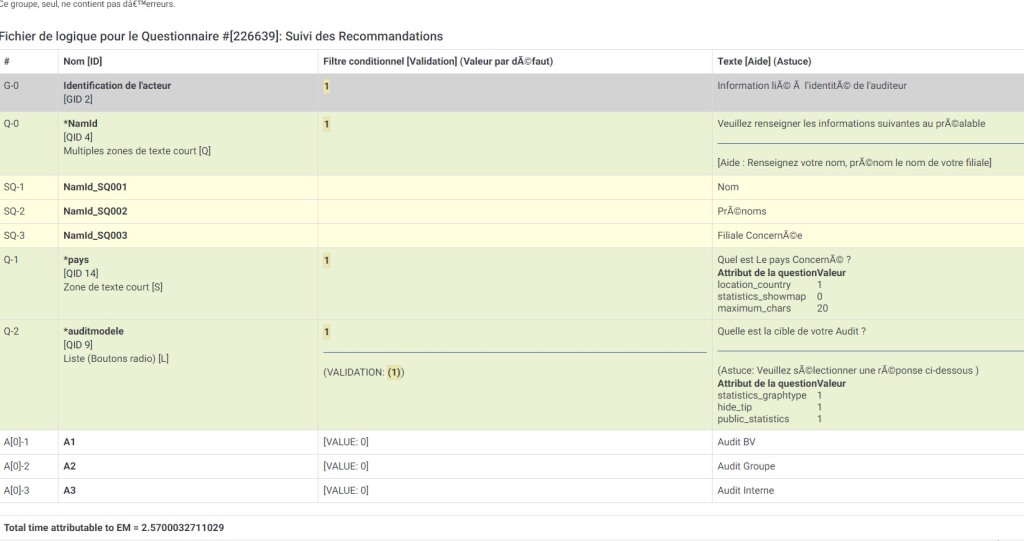Open the [QID 4] question link

click(78, 137)
